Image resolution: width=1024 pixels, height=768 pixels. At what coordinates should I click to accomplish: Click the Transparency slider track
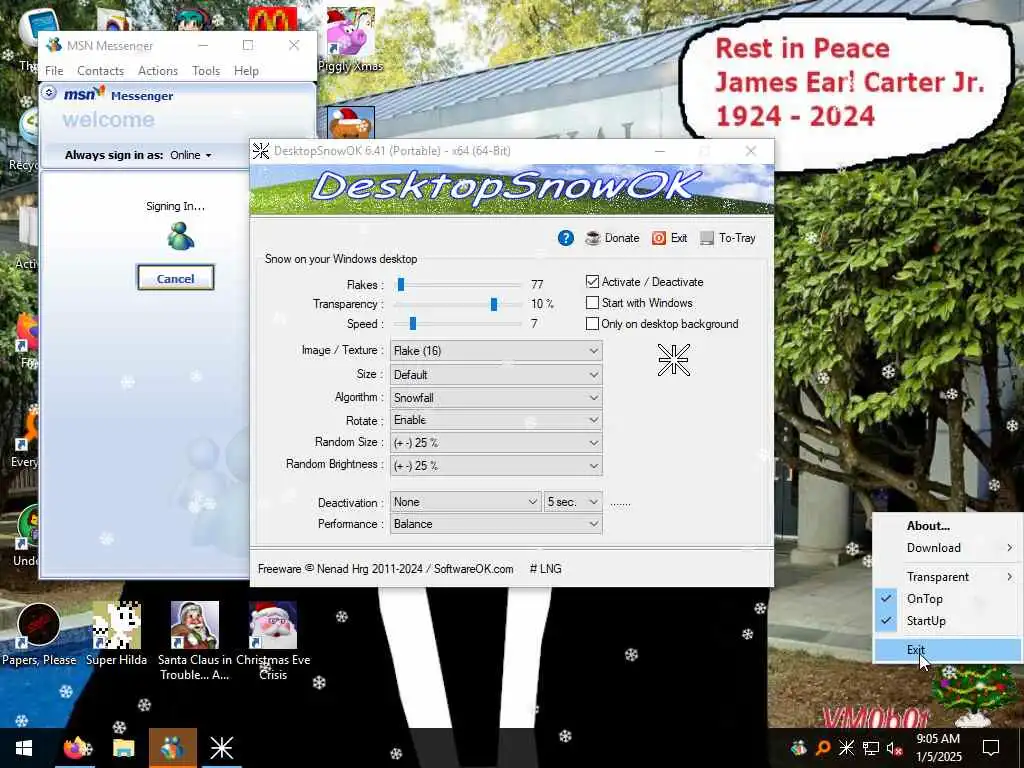tap(459, 304)
